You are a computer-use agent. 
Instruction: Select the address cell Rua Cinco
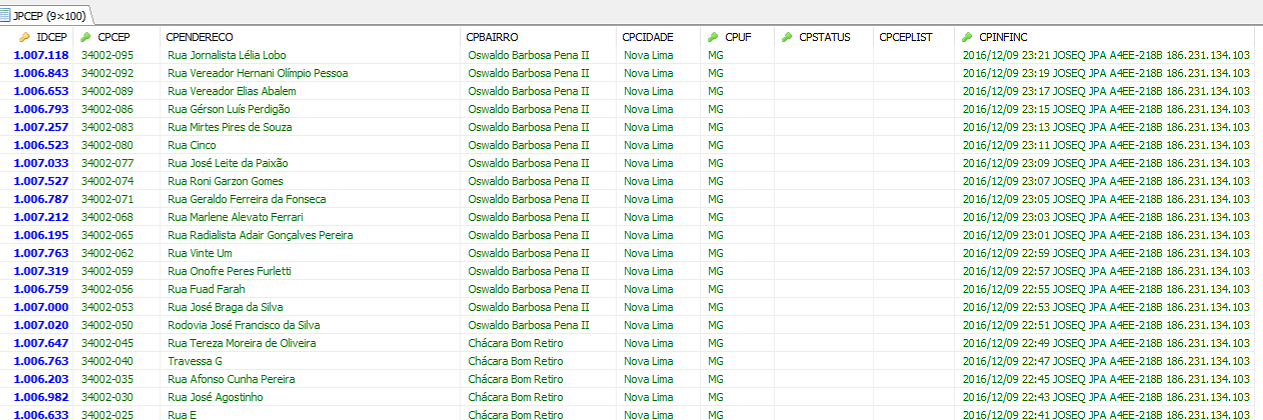(189, 145)
